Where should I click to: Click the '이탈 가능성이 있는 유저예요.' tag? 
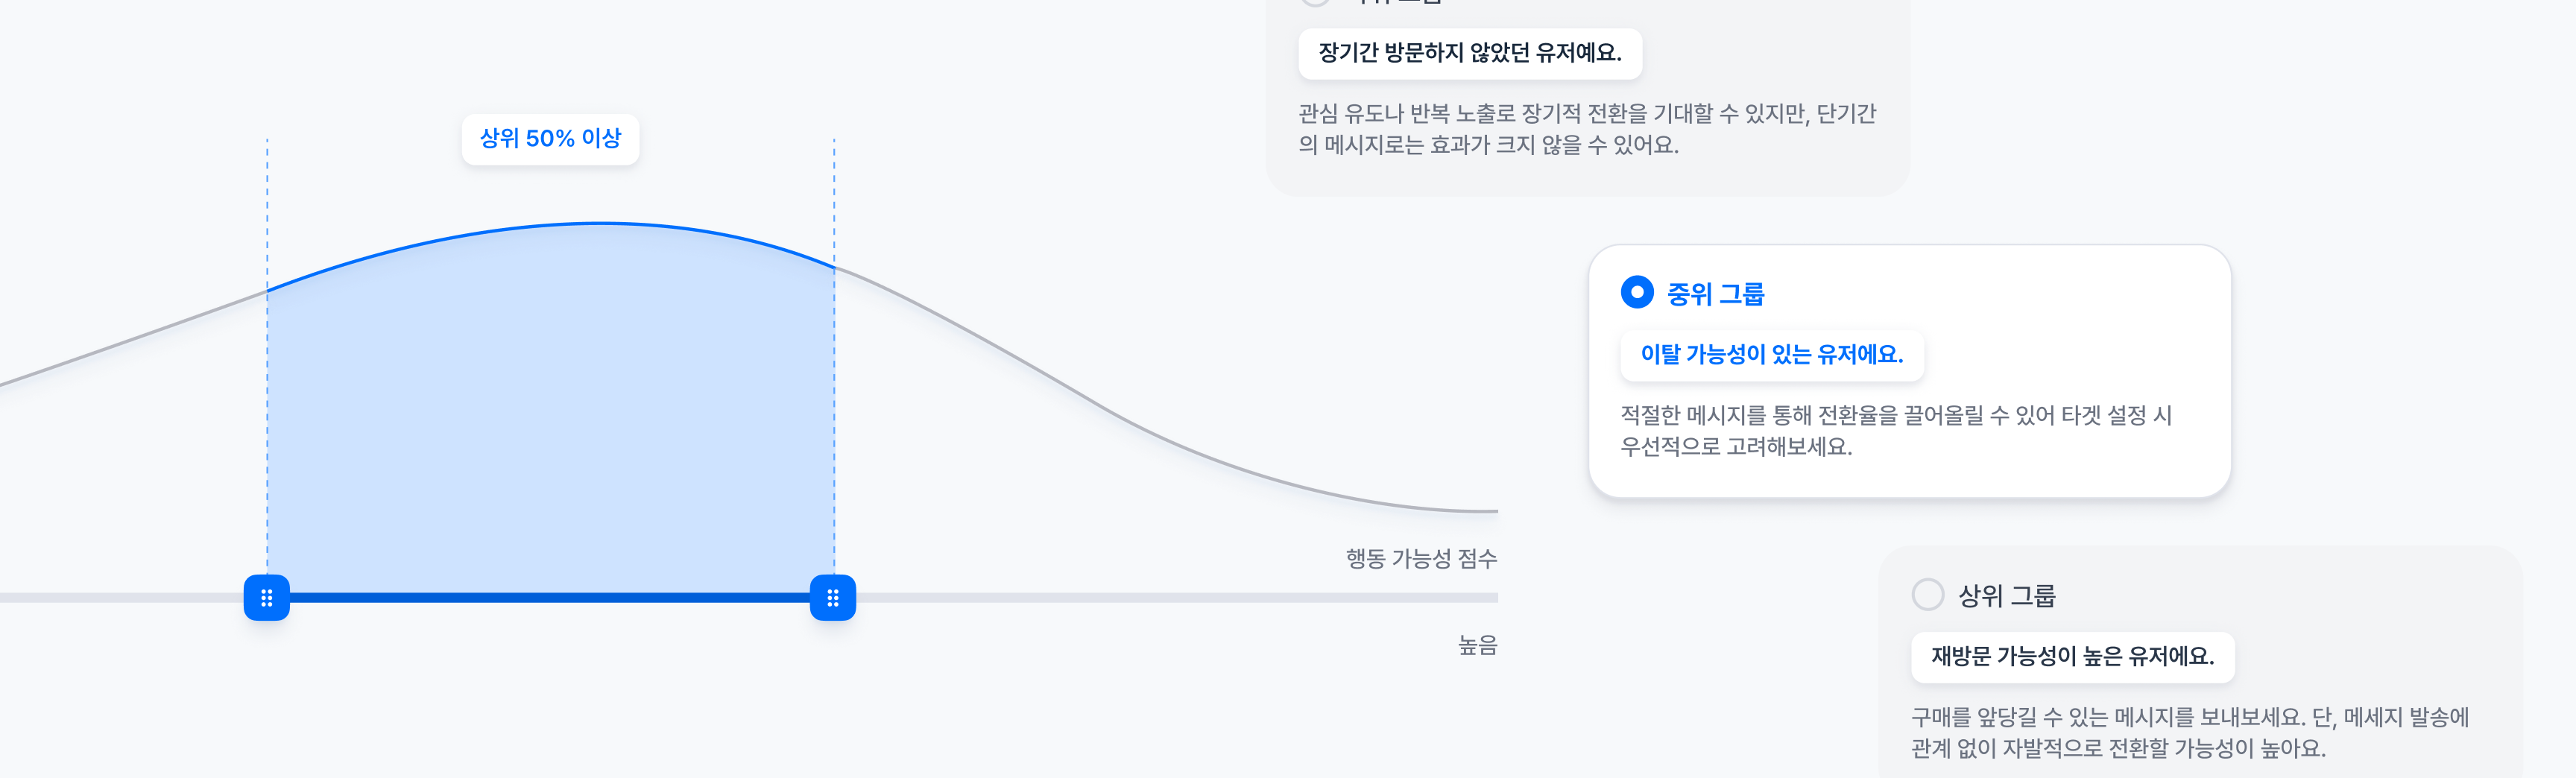[x=1771, y=355]
